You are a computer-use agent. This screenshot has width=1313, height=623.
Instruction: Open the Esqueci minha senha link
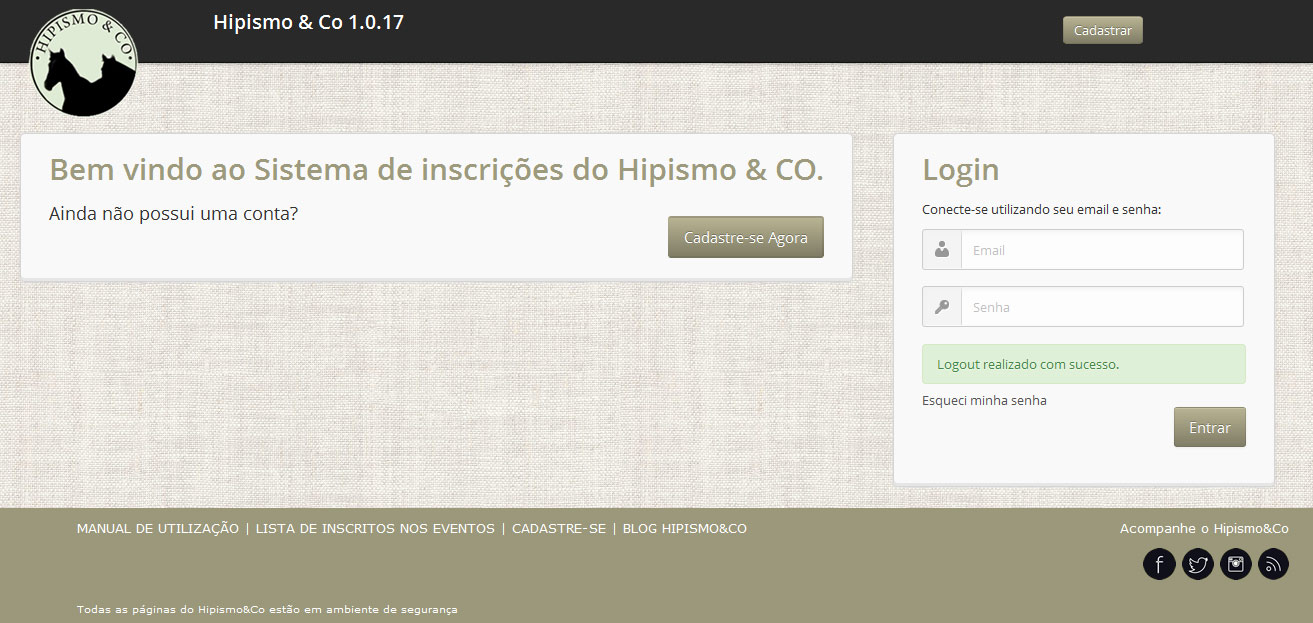984,400
